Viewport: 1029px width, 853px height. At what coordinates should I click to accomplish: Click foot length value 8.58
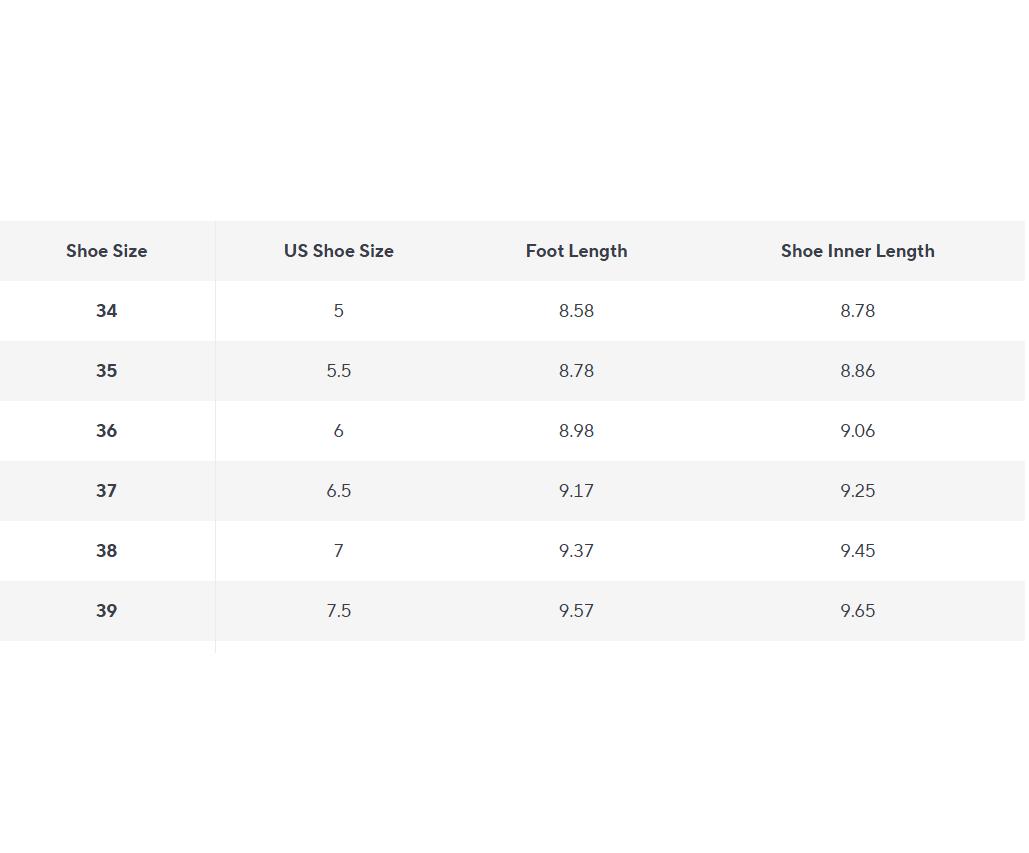[x=576, y=311]
